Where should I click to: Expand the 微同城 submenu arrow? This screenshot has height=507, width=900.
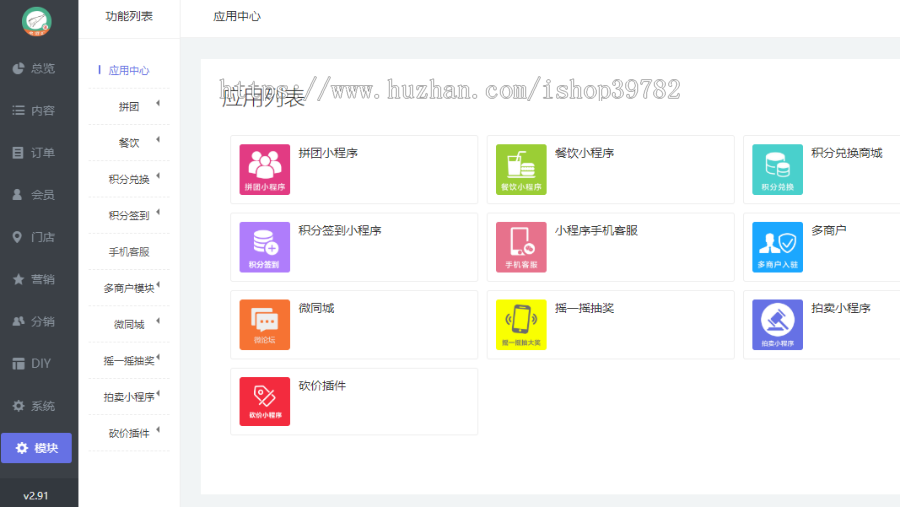[x=158, y=321]
